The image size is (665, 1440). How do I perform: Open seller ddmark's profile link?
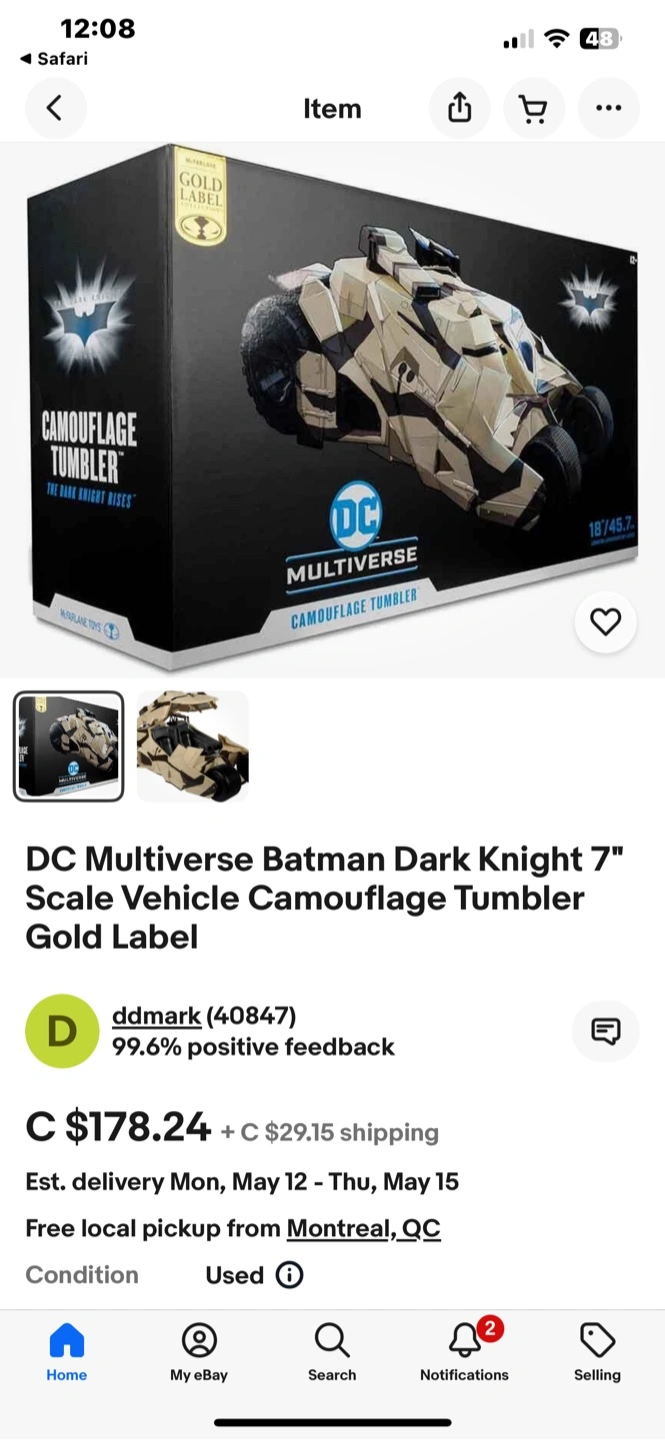point(156,1016)
